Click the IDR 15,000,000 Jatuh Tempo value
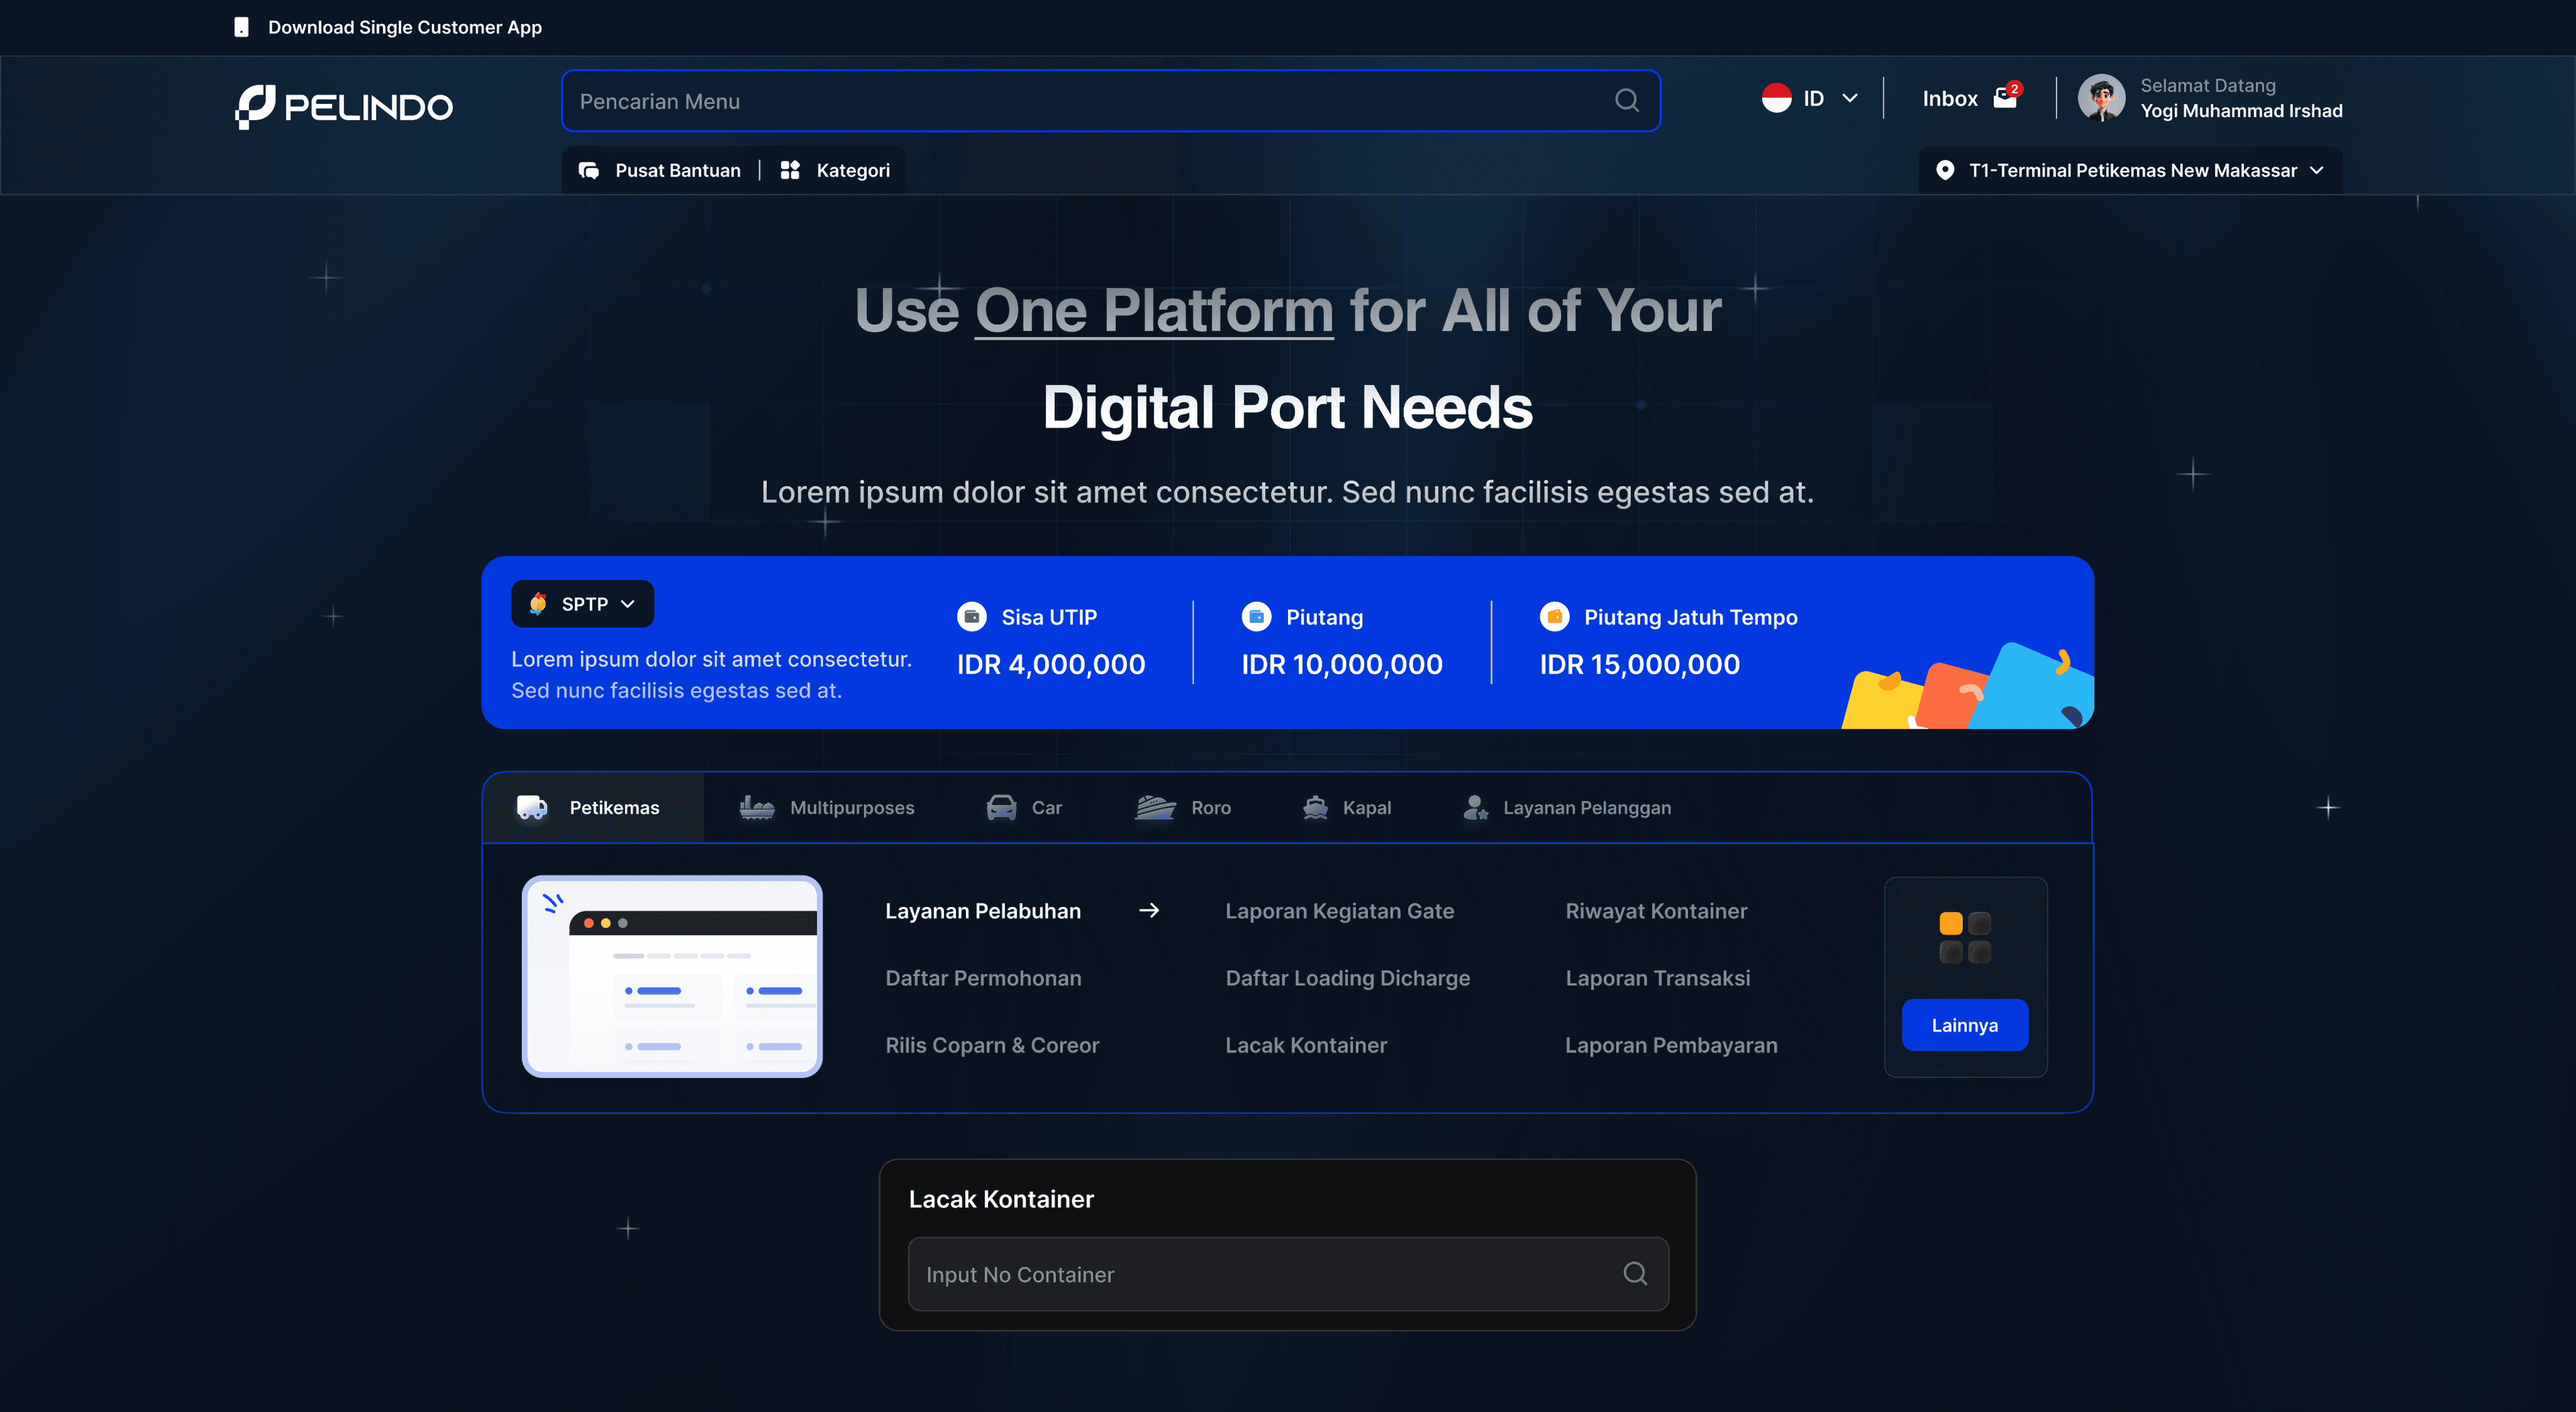 click(x=1639, y=664)
